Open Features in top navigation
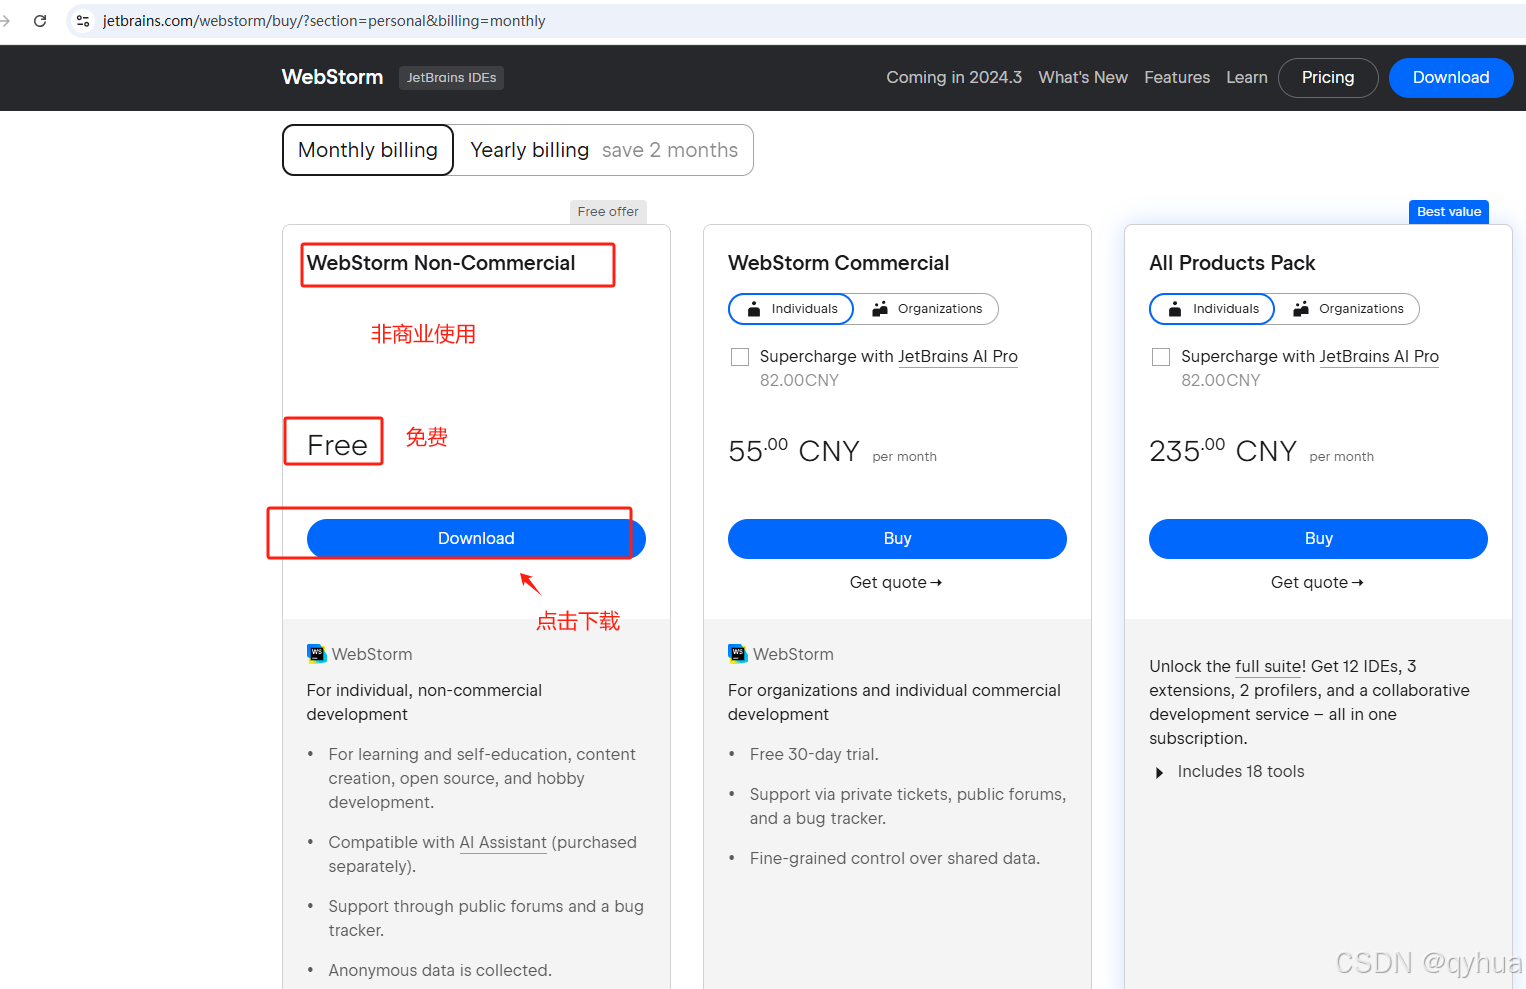The height and width of the screenshot is (989, 1526). [x=1177, y=77]
